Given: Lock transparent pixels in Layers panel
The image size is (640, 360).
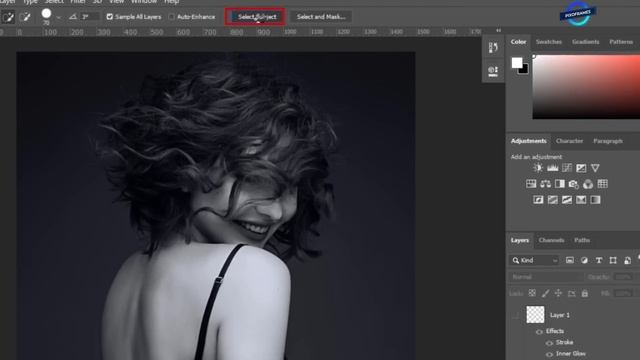Looking at the screenshot, I should 532,293.
